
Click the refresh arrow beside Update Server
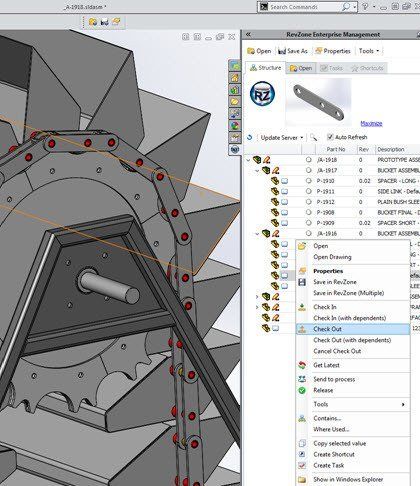(250, 137)
